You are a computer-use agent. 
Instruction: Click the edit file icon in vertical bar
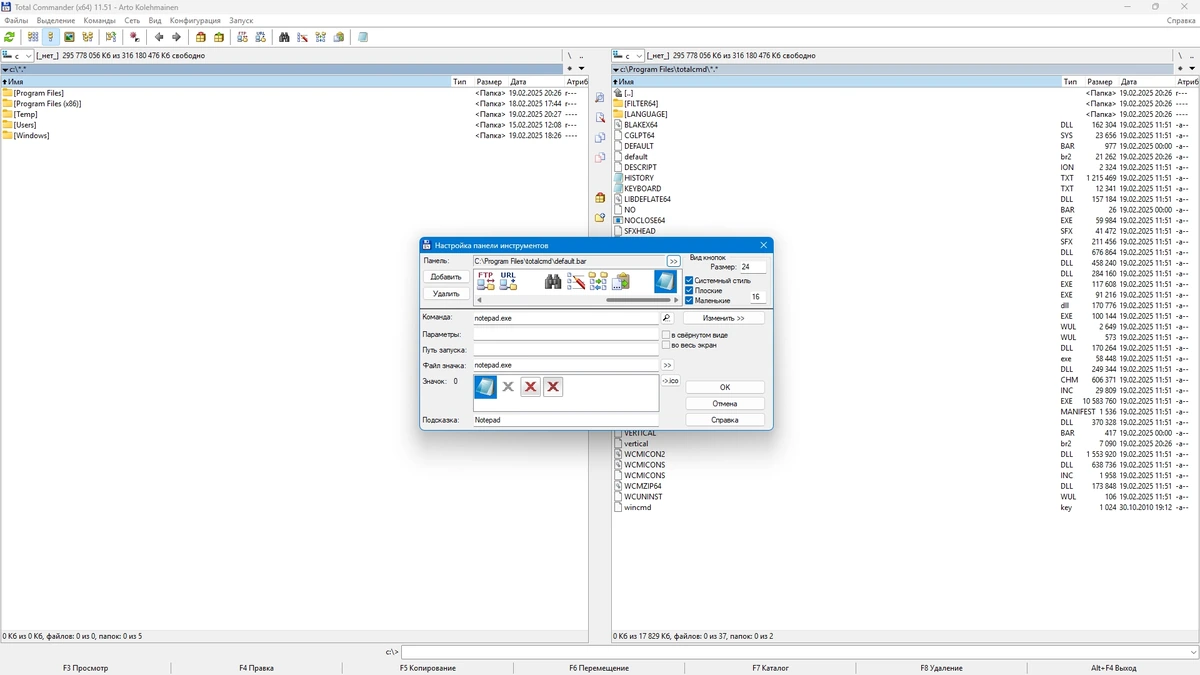(600, 117)
